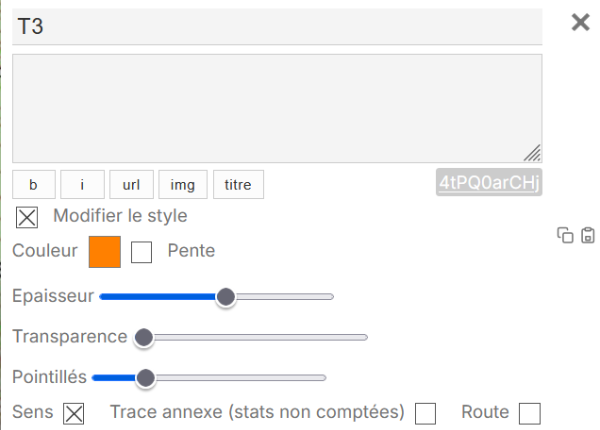This screenshot has height=430, width=600.
Task: Enable the Route checkbox
Action: coord(530,413)
